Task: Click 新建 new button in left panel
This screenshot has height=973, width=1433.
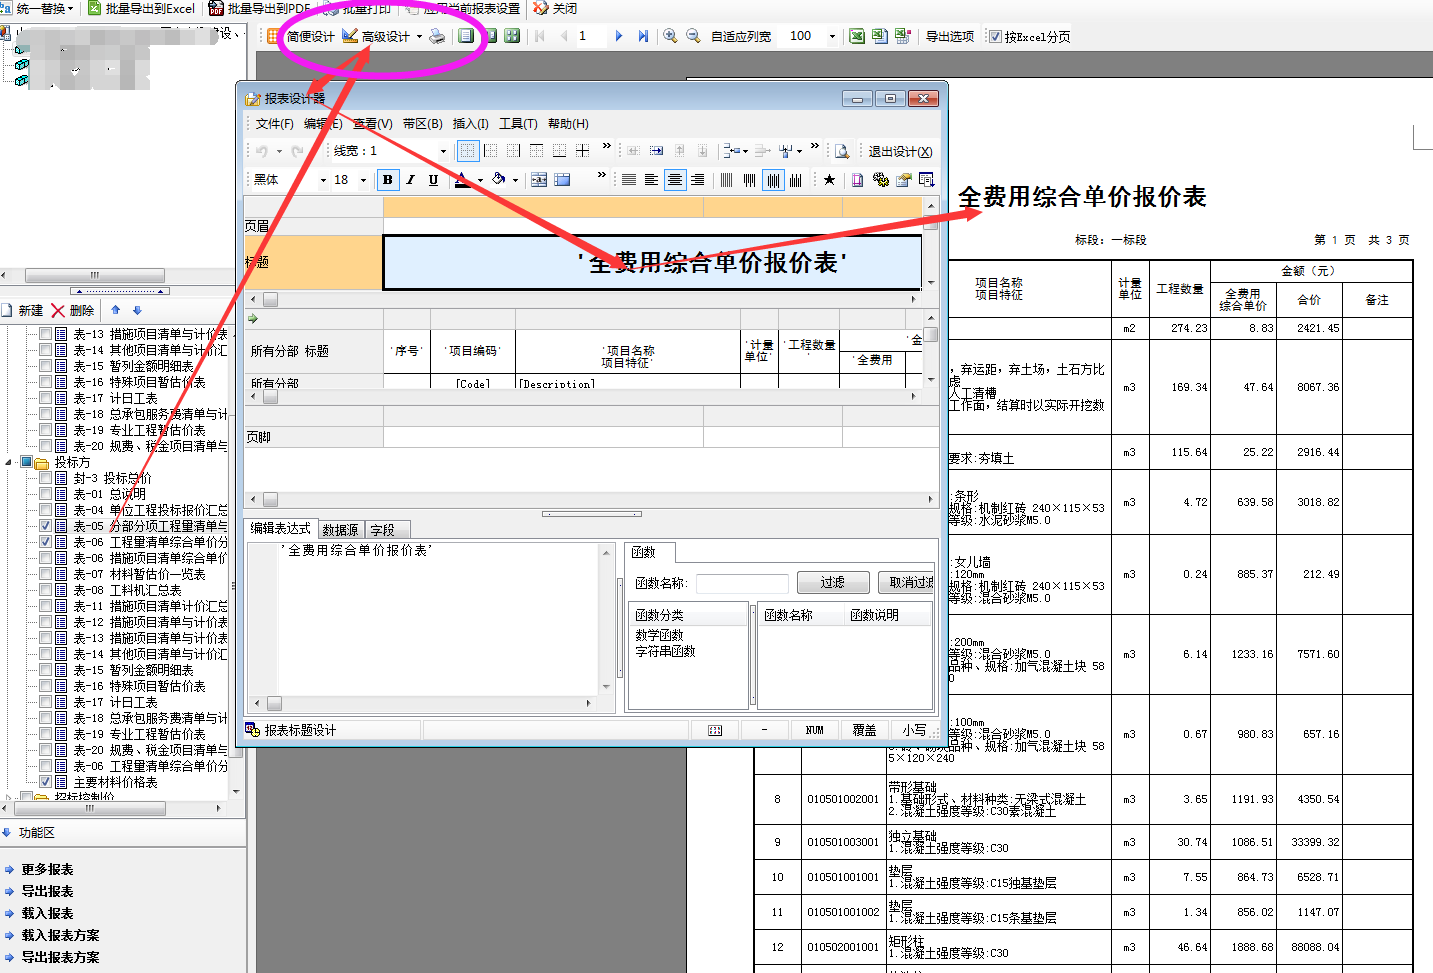Action: 23,311
